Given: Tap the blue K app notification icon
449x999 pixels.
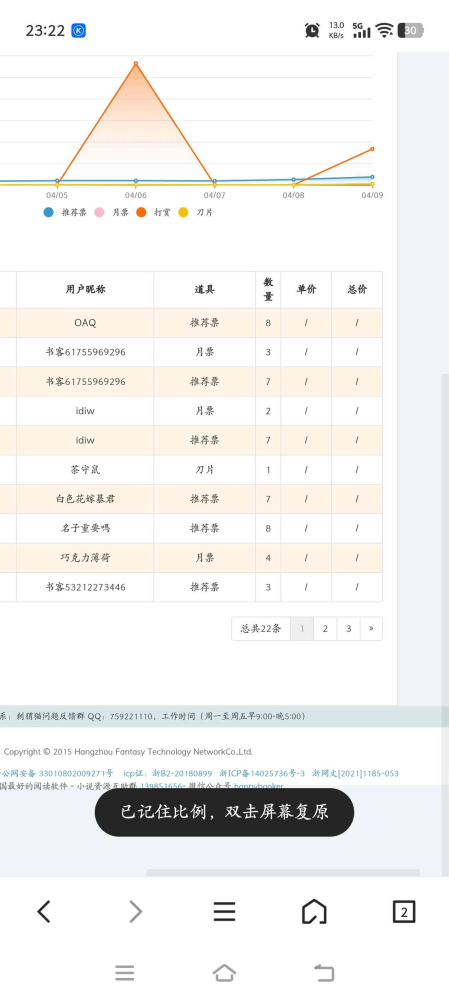Looking at the screenshot, I should pyautogui.click(x=78, y=31).
